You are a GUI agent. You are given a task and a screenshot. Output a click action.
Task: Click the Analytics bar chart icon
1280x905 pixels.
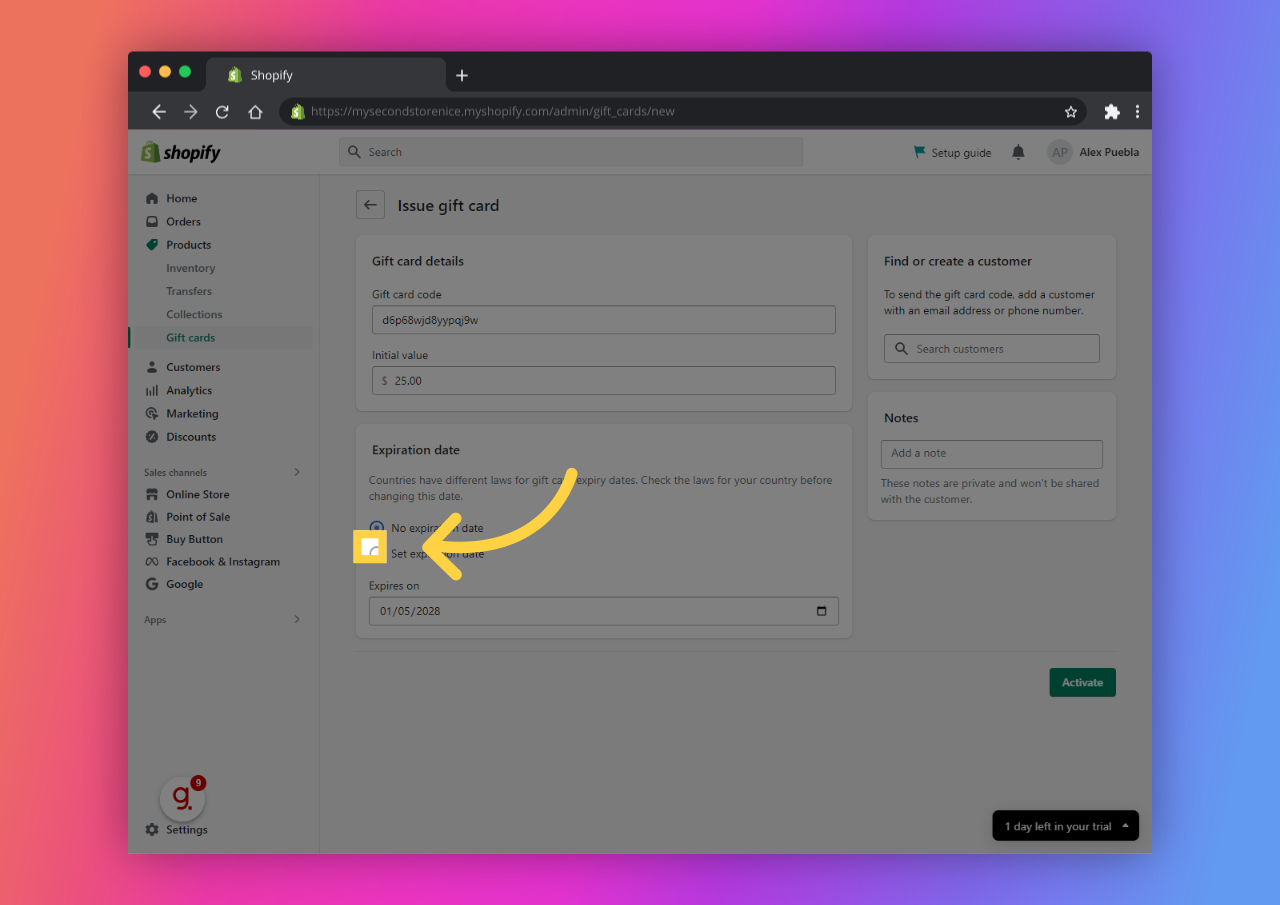point(152,390)
